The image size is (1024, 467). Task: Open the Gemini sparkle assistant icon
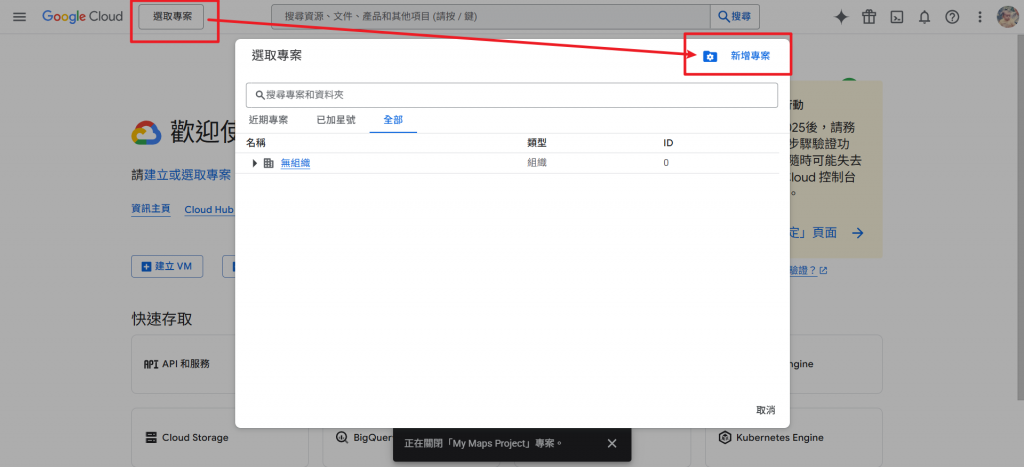(x=841, y=18)
